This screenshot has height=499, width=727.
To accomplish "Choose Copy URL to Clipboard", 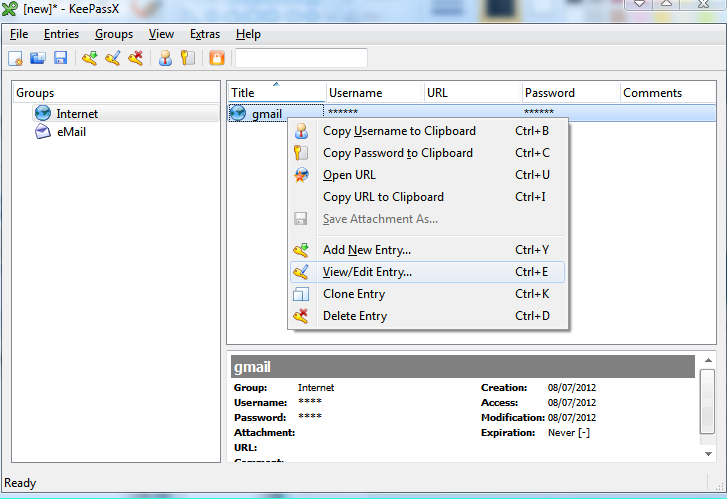I will point(427,197).
